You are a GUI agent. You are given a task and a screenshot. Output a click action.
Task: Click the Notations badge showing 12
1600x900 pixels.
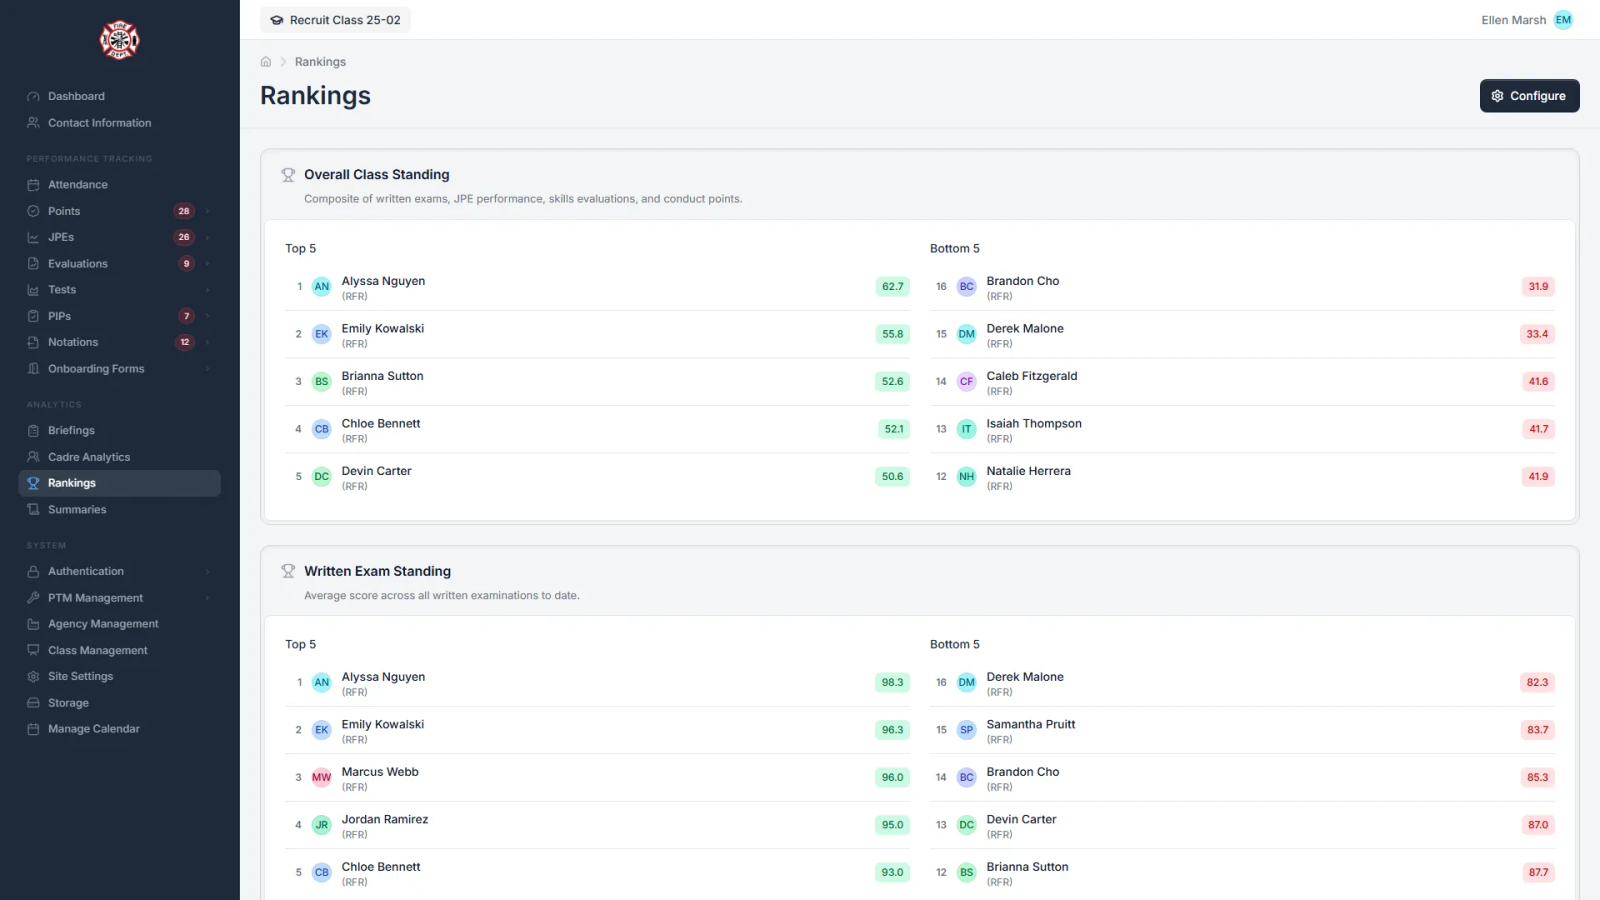coord(184,342)
